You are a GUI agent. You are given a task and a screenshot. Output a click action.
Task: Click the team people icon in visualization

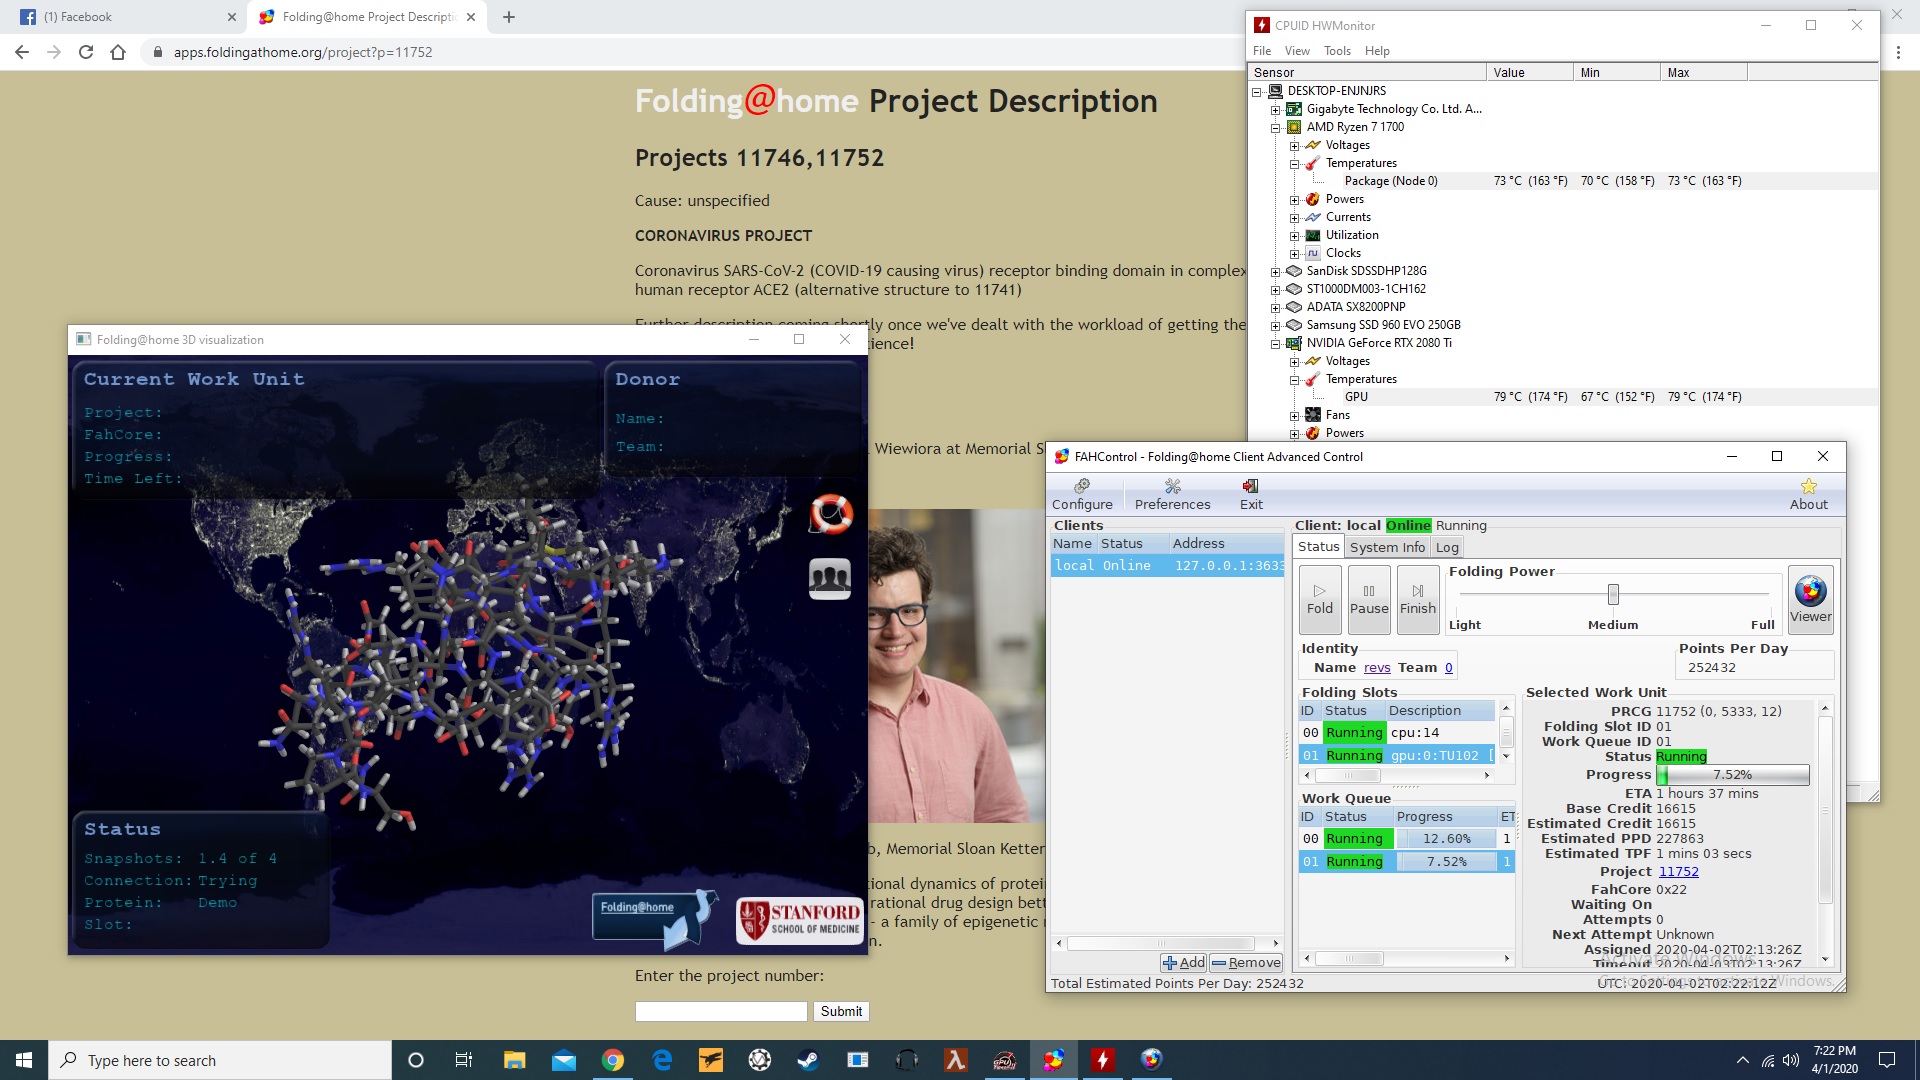click(x=830, y=578)
